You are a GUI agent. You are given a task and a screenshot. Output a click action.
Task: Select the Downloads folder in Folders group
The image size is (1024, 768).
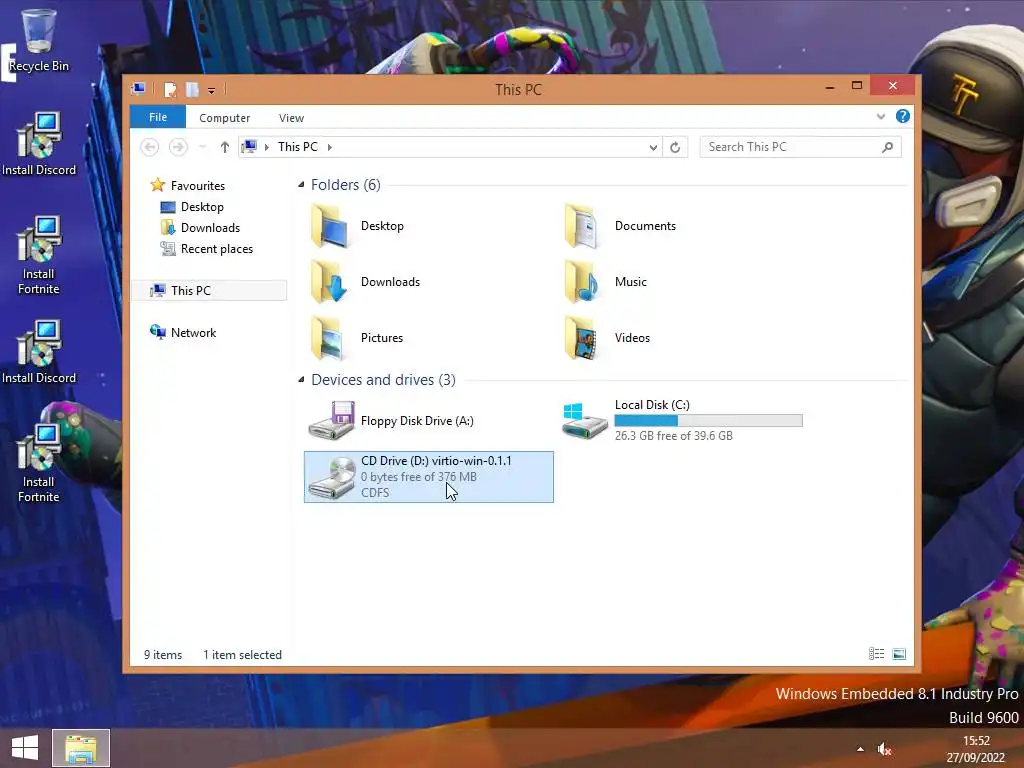point(366,282)
